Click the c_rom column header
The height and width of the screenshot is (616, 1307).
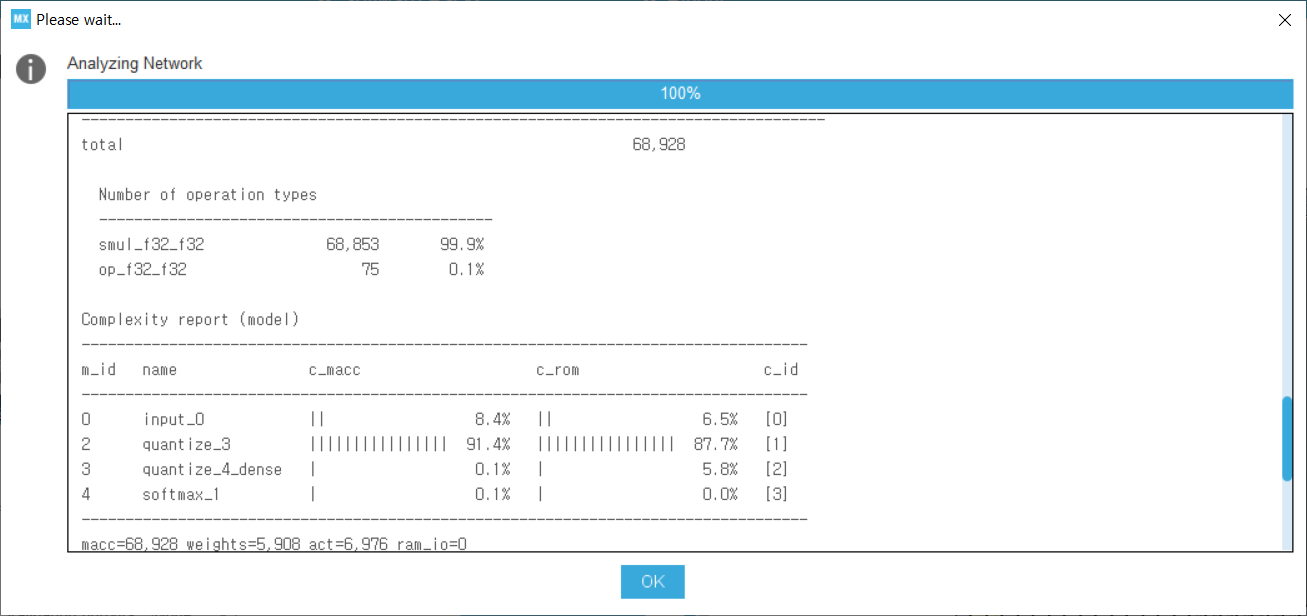(557, 370)
